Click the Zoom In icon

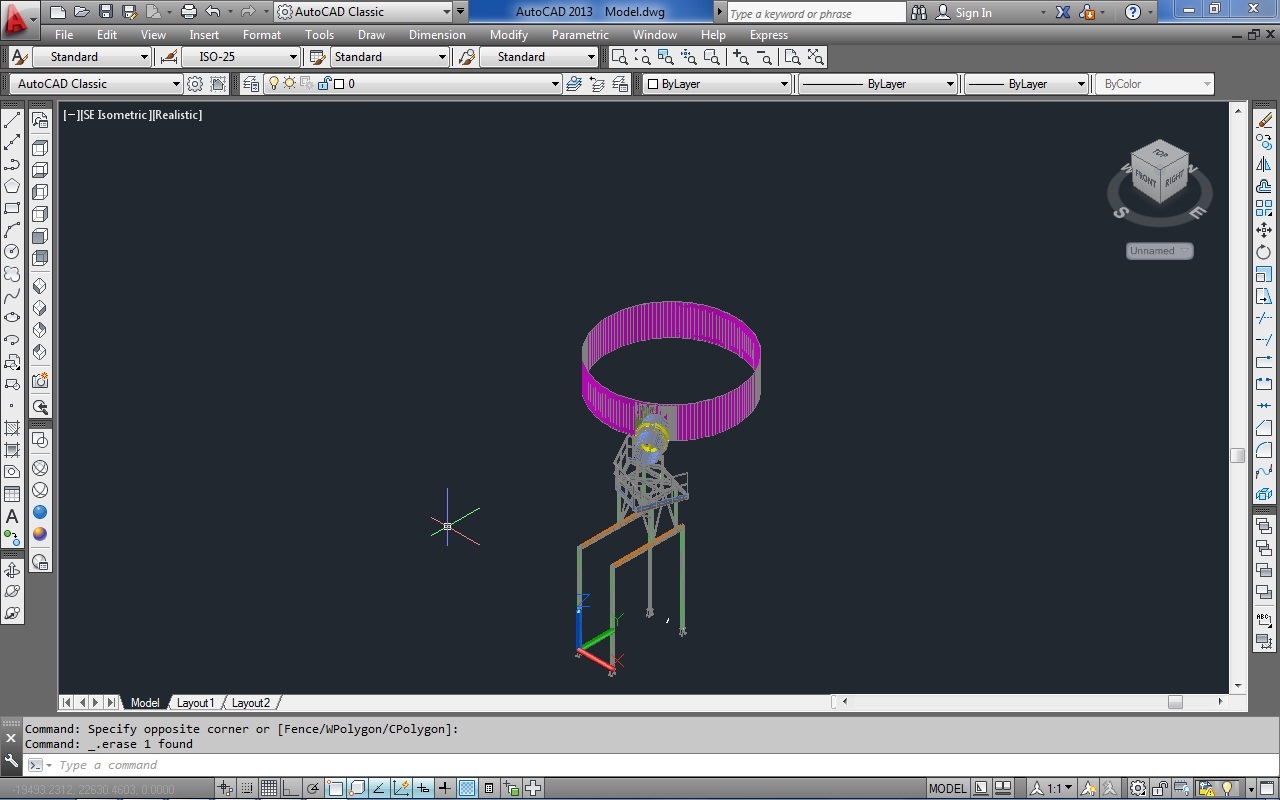tap(741, 57)
